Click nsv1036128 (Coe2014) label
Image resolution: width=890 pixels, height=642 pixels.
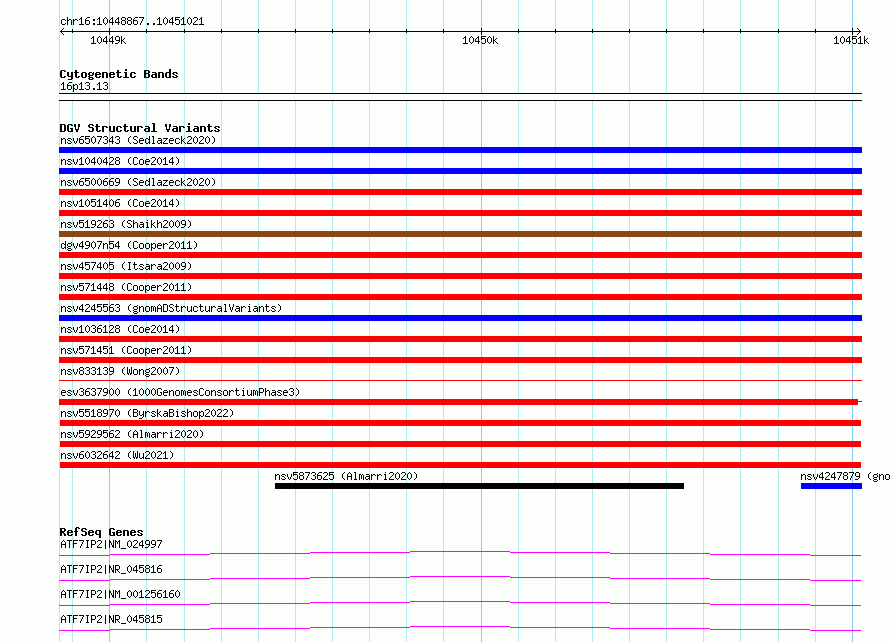point(120,329)
